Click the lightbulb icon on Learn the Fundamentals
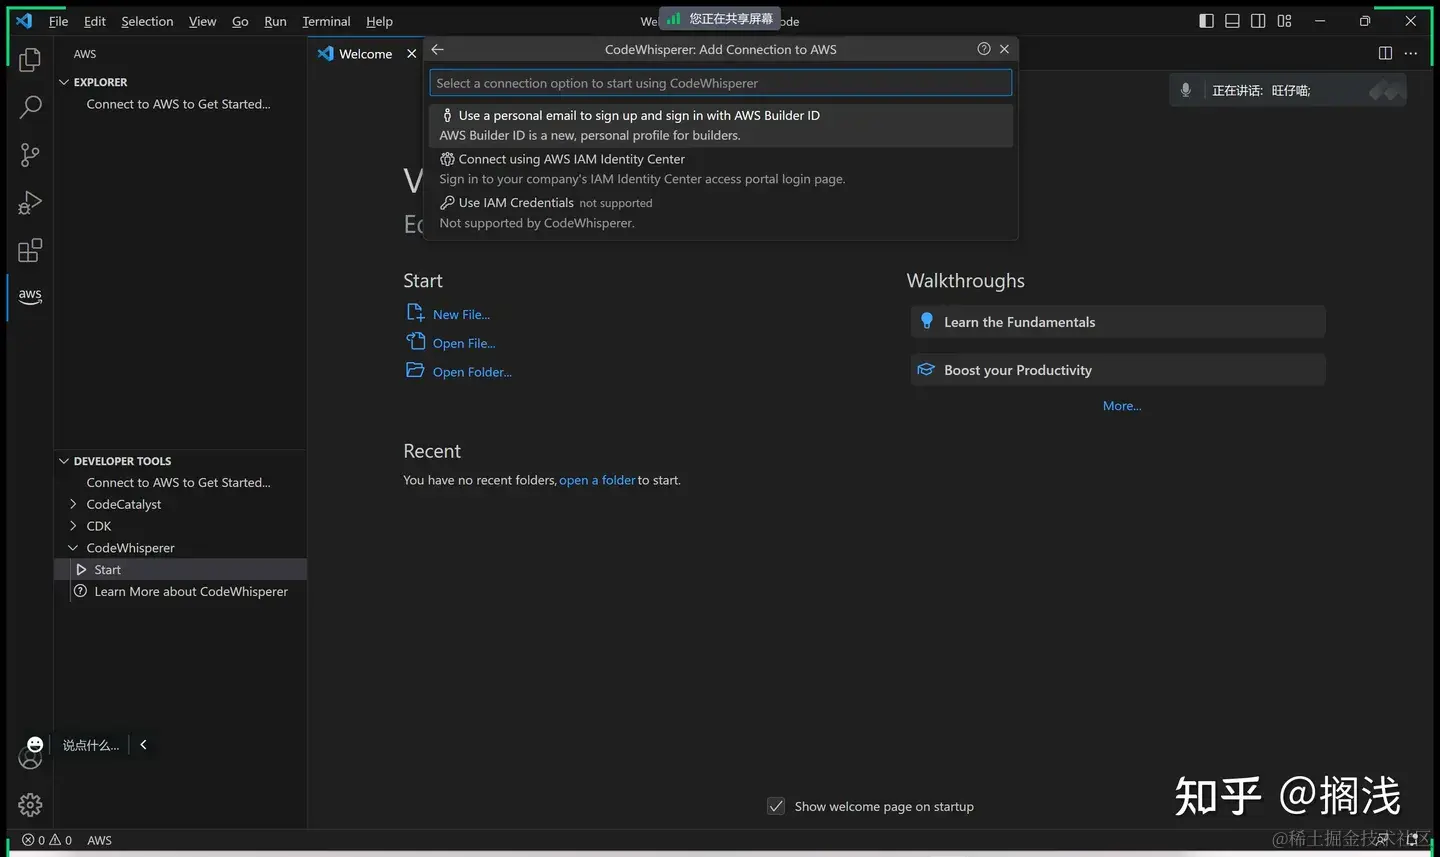Image resolution: width=1440 pixels, height=857 pixels. (926, 322)
